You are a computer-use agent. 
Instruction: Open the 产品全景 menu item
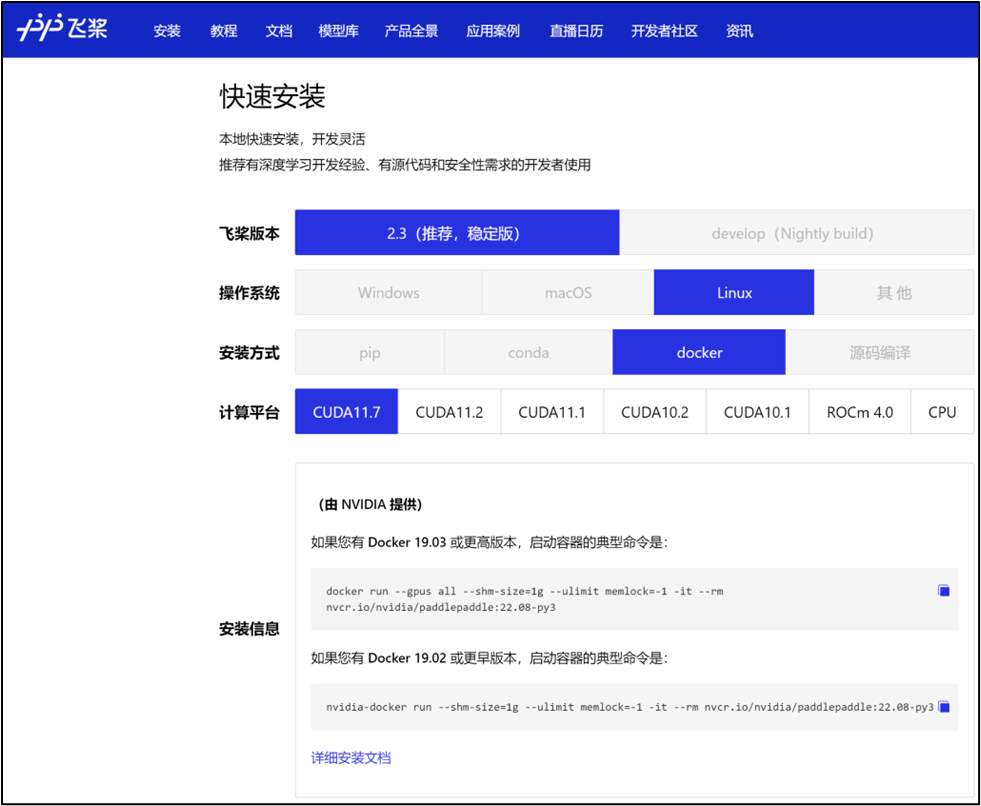411,31
